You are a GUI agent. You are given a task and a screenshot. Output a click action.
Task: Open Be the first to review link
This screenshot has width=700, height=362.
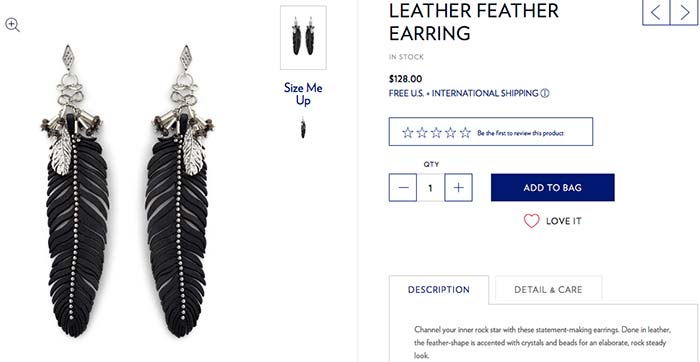pyautogui.click(x=520, y=133)
